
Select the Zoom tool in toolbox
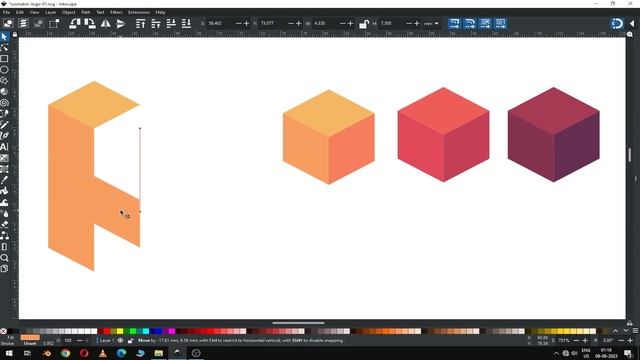point(4,258)
